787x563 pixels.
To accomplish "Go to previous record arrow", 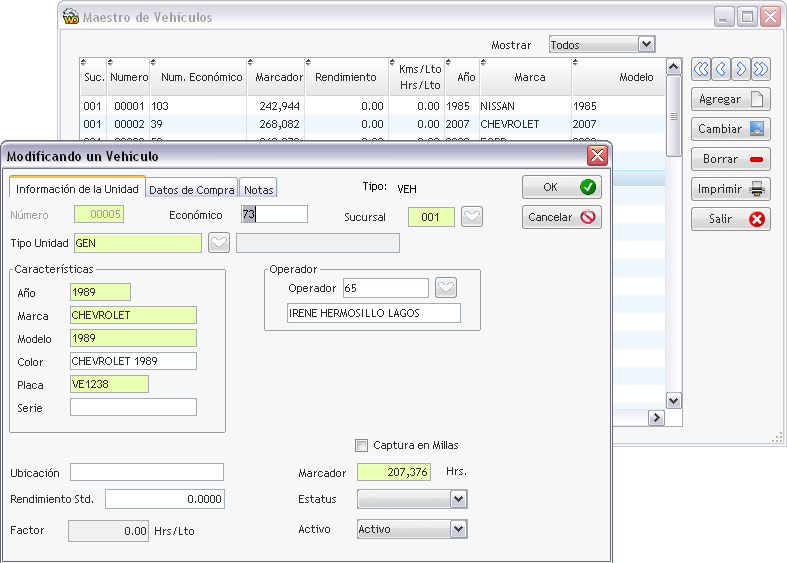I will (721, 69).
